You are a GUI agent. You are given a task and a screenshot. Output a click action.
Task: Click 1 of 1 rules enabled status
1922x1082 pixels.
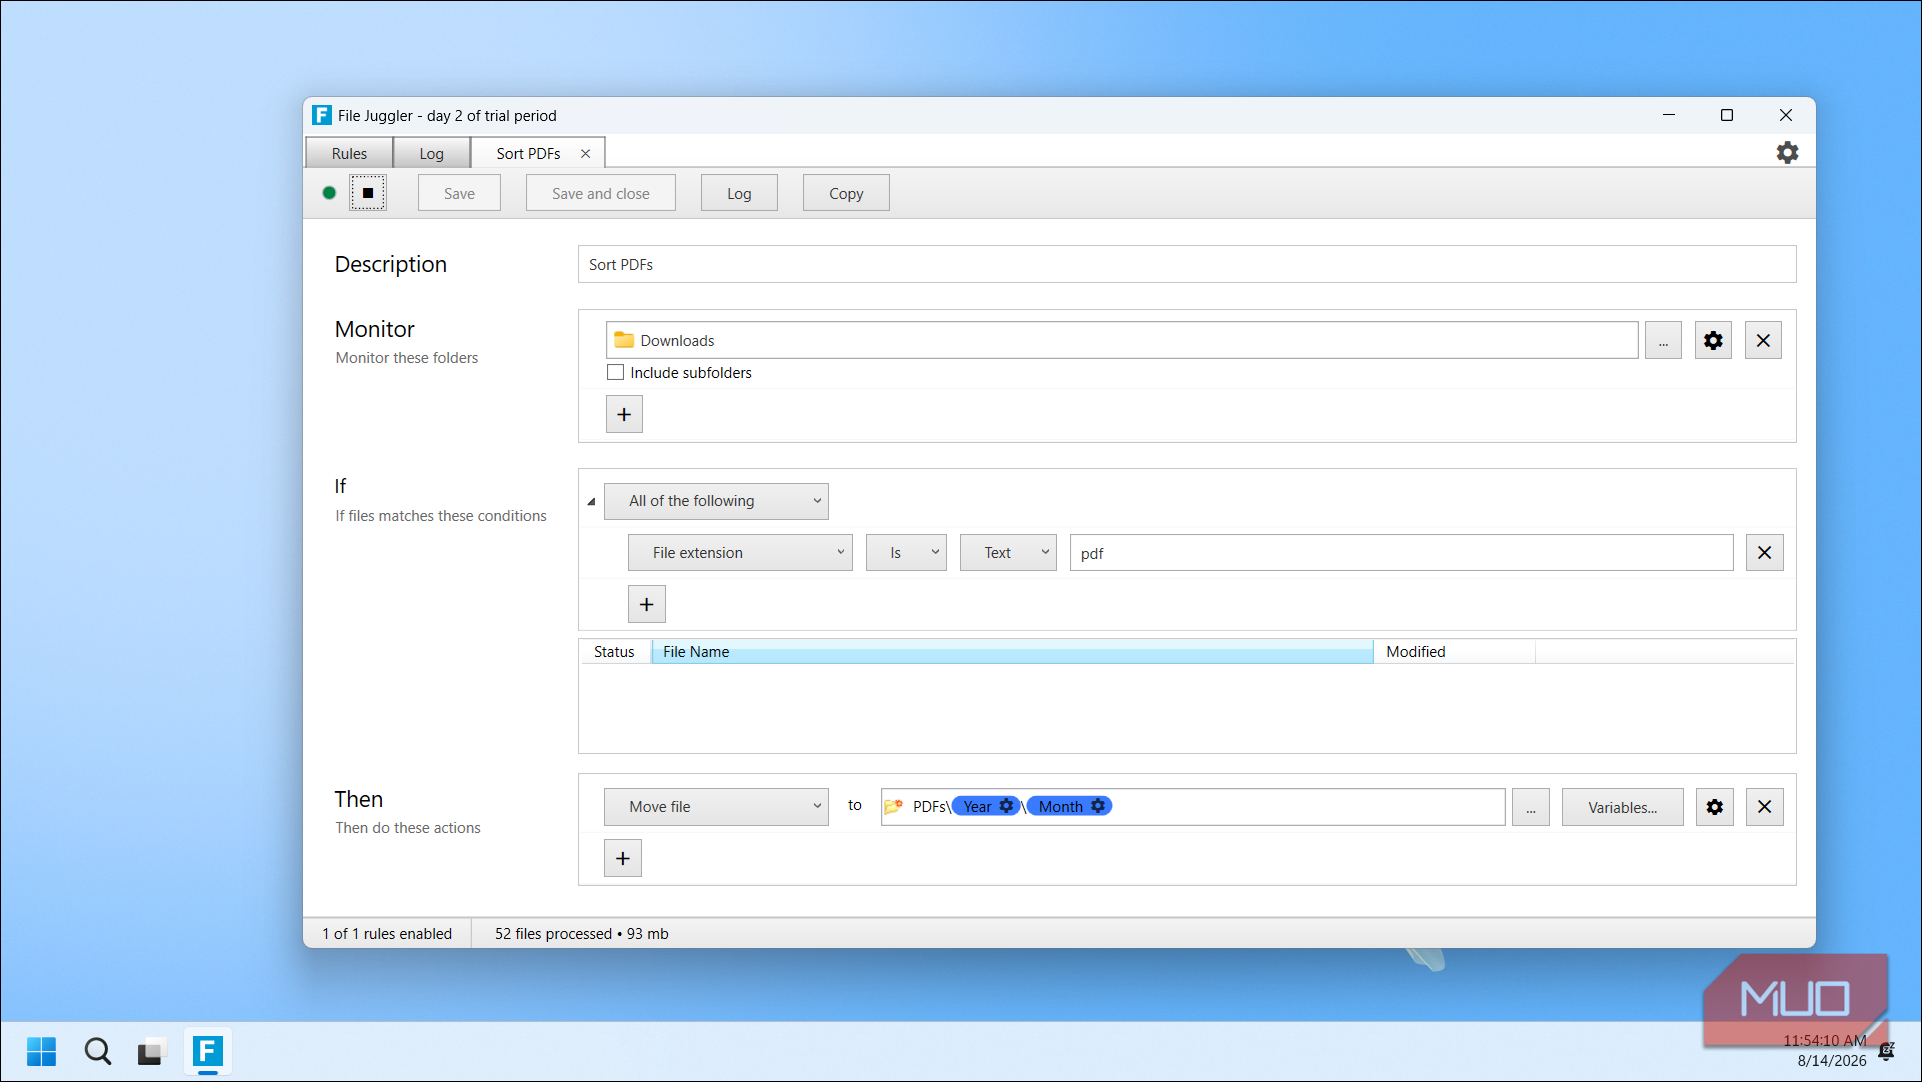tap(387, 933)
